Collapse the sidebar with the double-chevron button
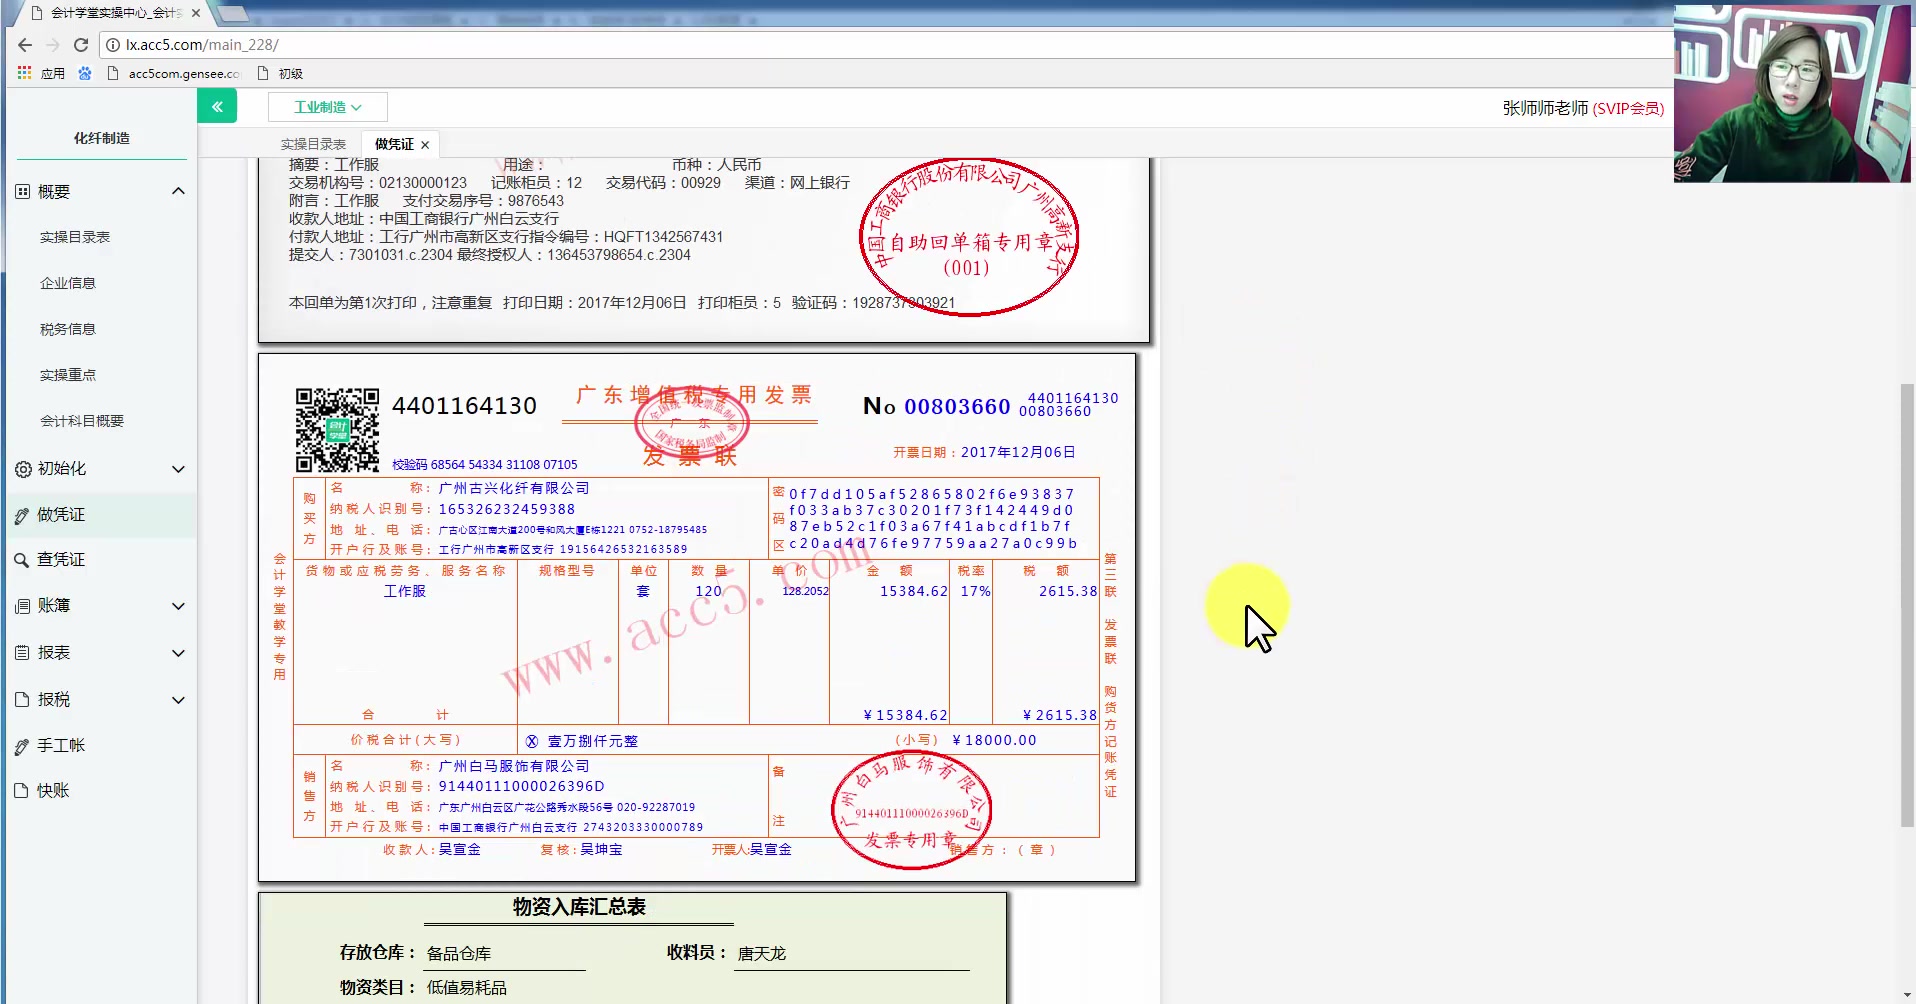The image size is (1916, 1004). click(217, 105)
